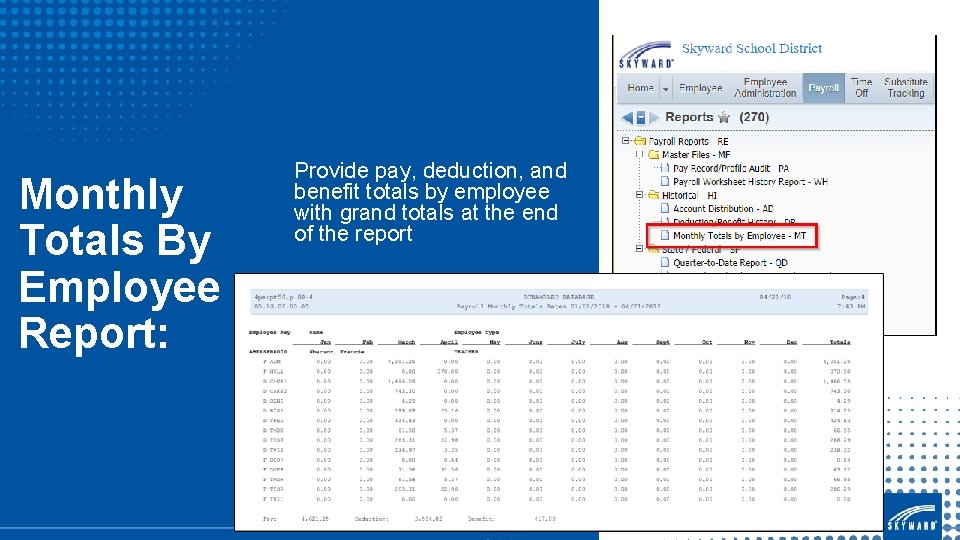Click the April column header in the report

point(449,342)
